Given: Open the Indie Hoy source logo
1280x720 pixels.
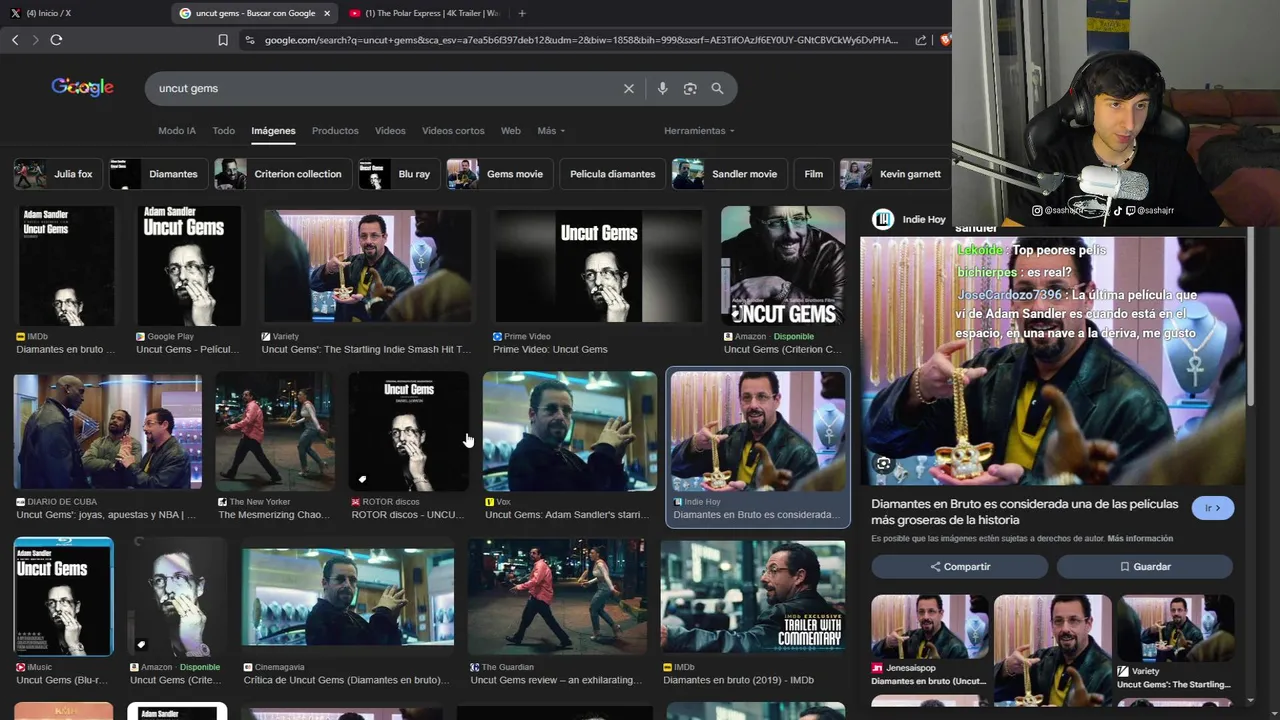Looking at the screenshot, I should (x=883, y=220).
